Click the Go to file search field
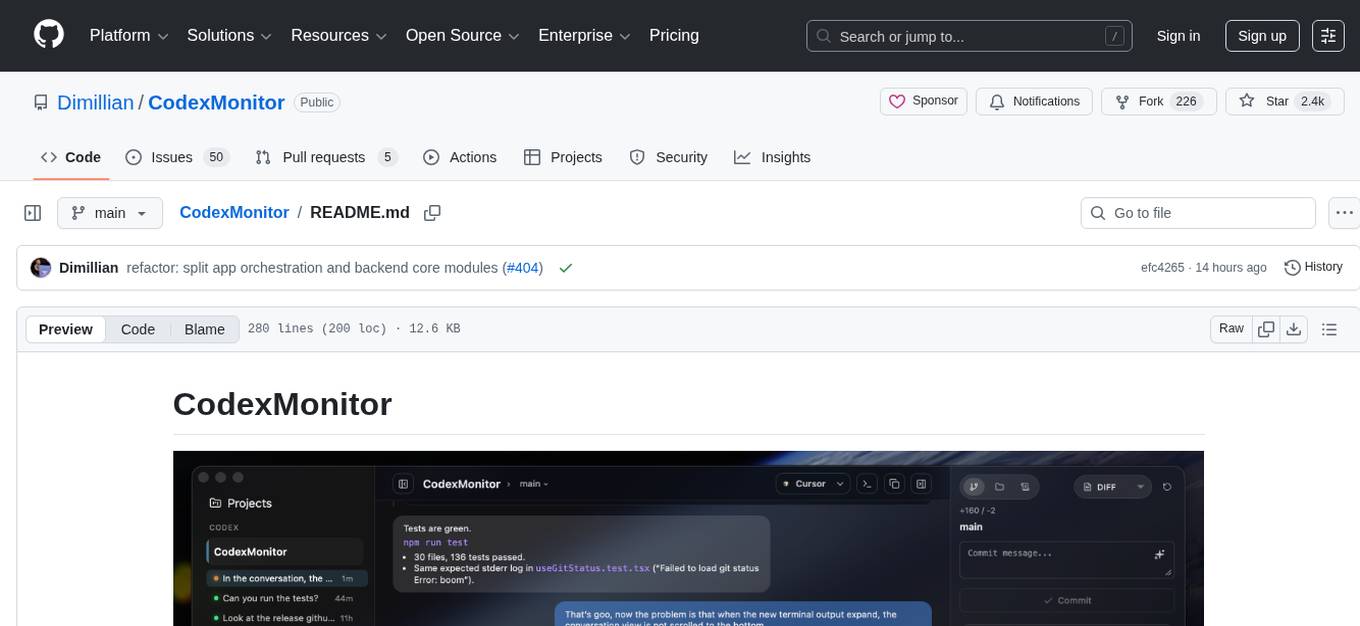This screenshot has width=1360, height=626. click(x=1197, y=212)
